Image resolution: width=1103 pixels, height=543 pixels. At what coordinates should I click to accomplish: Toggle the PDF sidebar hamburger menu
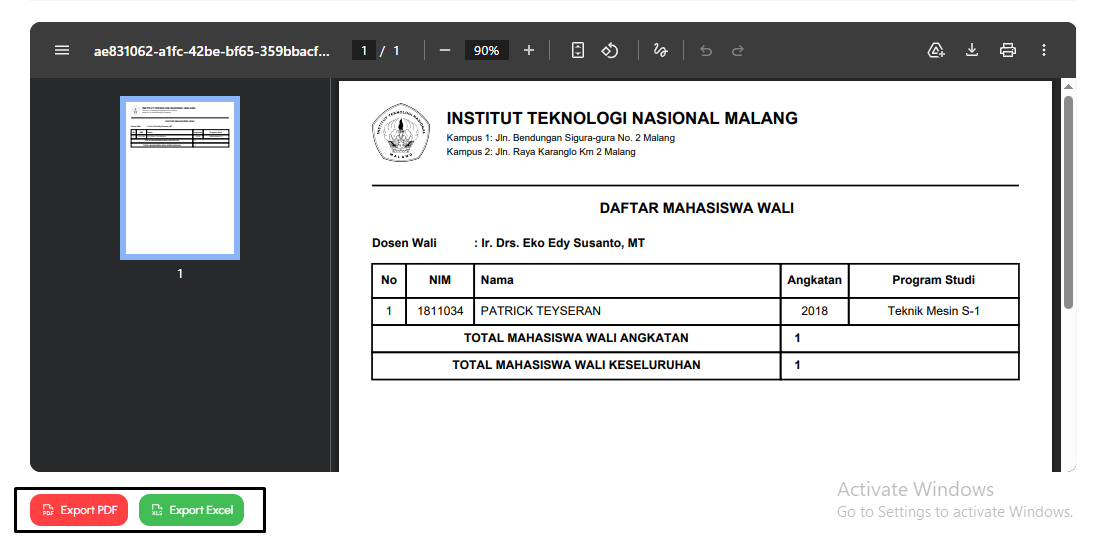pos(62,50)
